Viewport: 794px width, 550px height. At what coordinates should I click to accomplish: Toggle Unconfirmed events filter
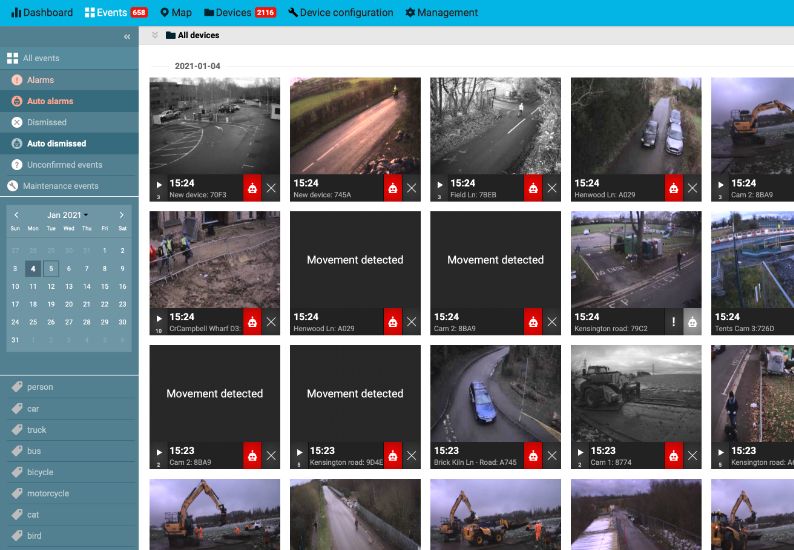[x=69, y=165]
